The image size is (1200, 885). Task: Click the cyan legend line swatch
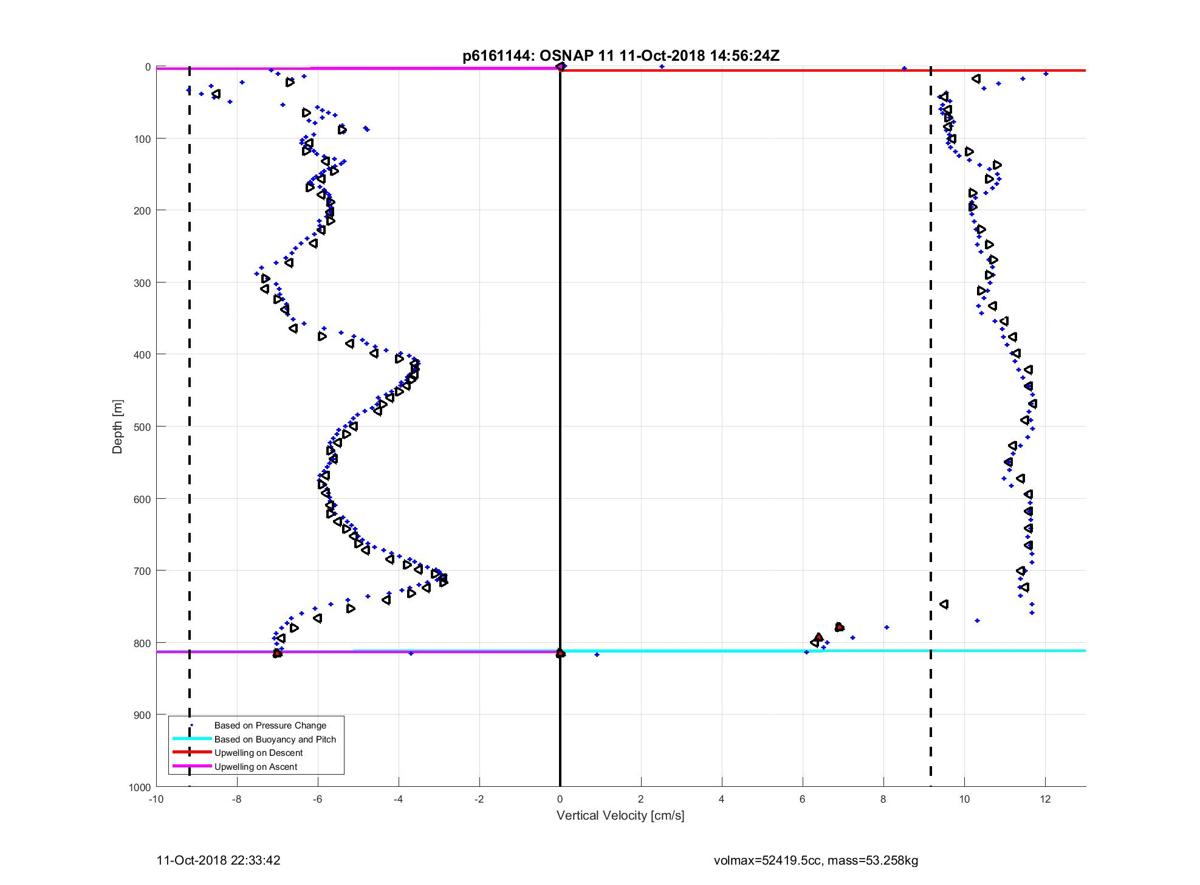coord(191,739)
